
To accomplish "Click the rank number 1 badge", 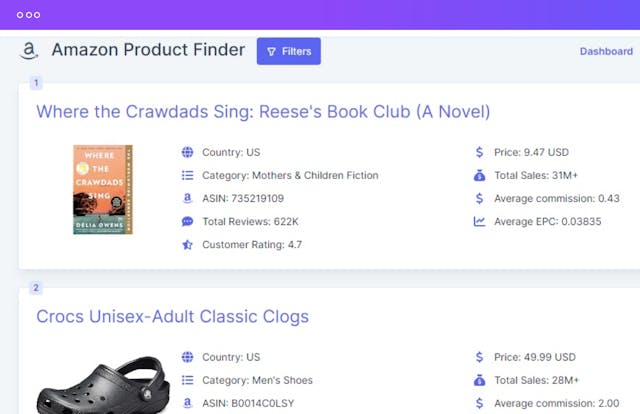I will point(36,83).
